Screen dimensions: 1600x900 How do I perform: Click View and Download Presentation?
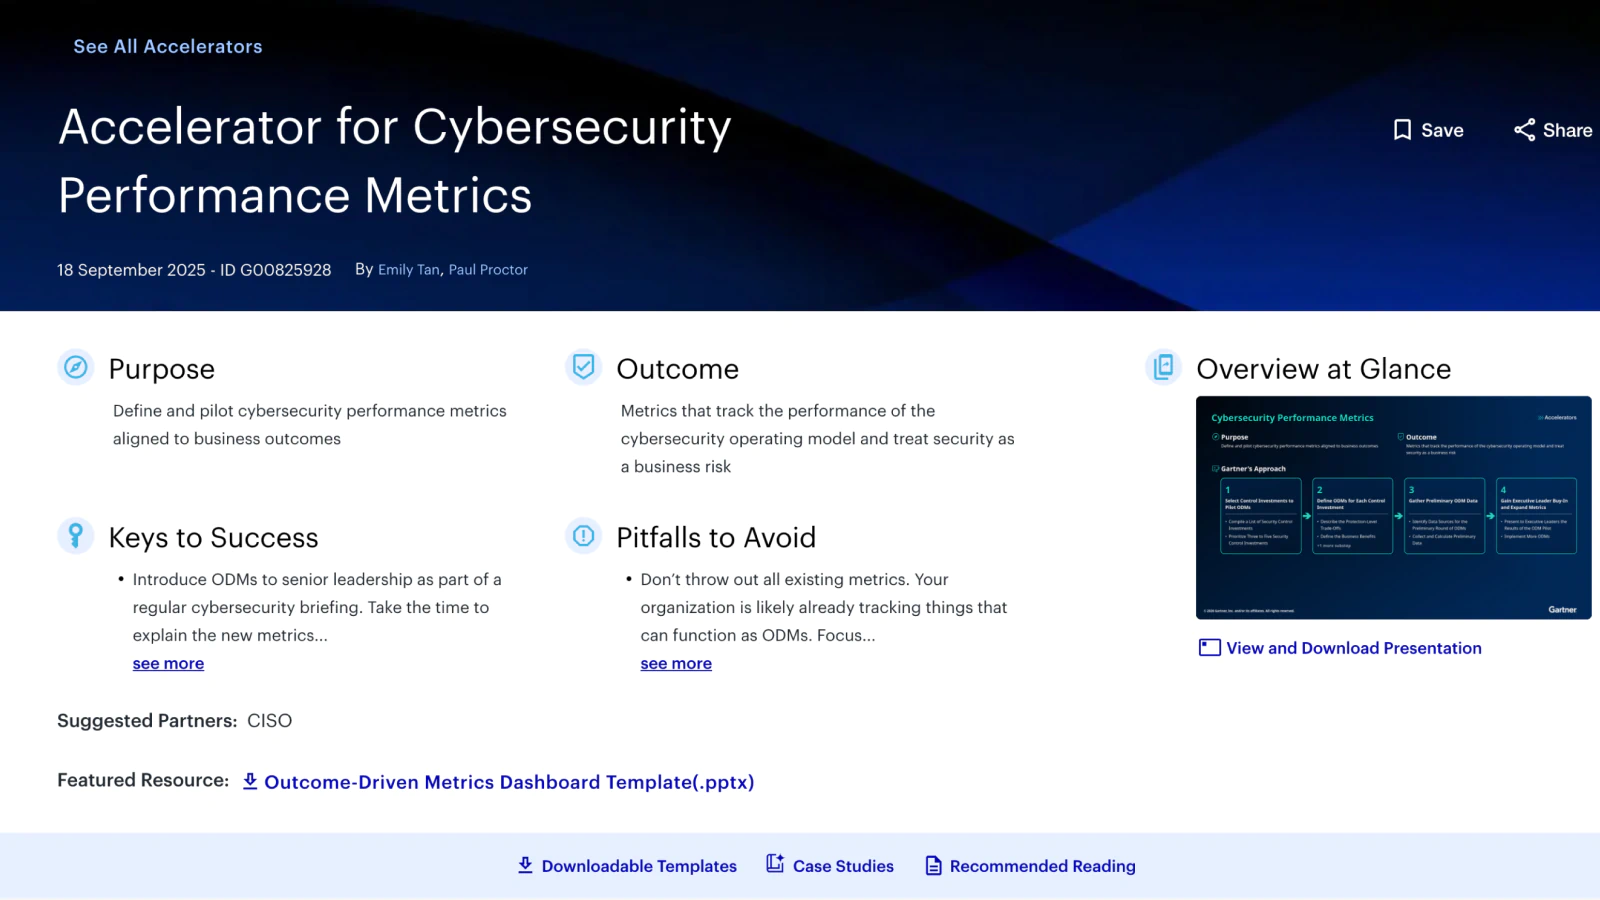pos(1352,648)
